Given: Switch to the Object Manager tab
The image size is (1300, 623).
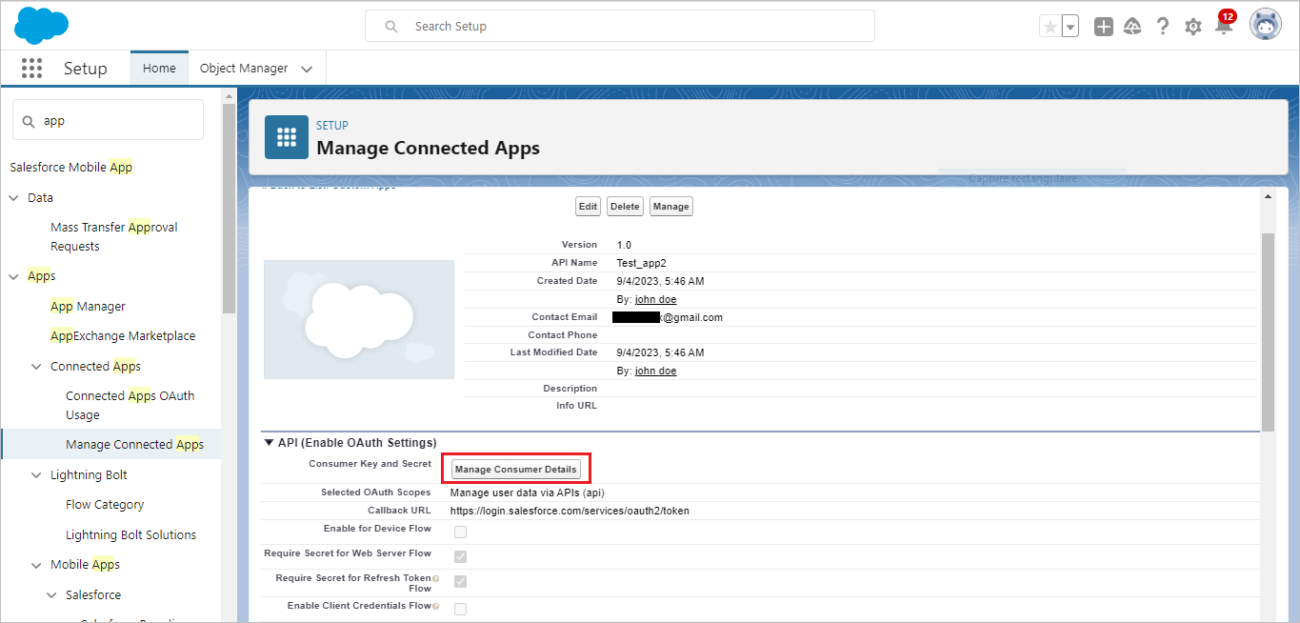Looking at the screenshot, I should (x=244, y=68).
